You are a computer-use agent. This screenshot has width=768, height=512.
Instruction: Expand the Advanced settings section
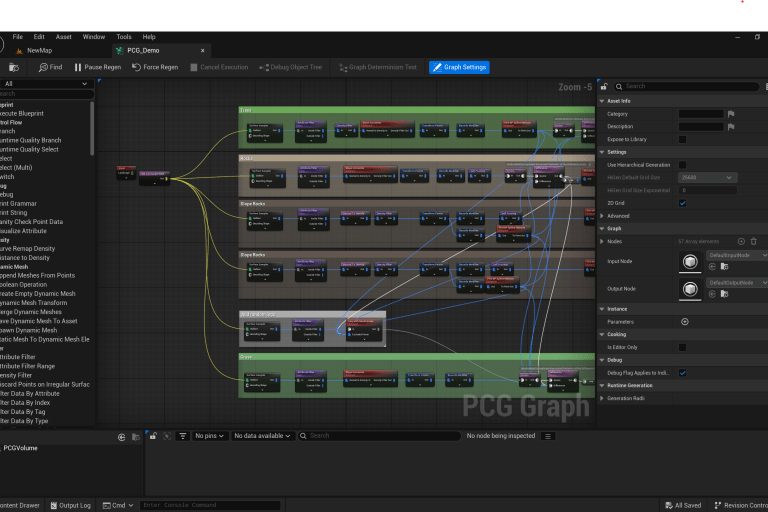pos(602,216)
